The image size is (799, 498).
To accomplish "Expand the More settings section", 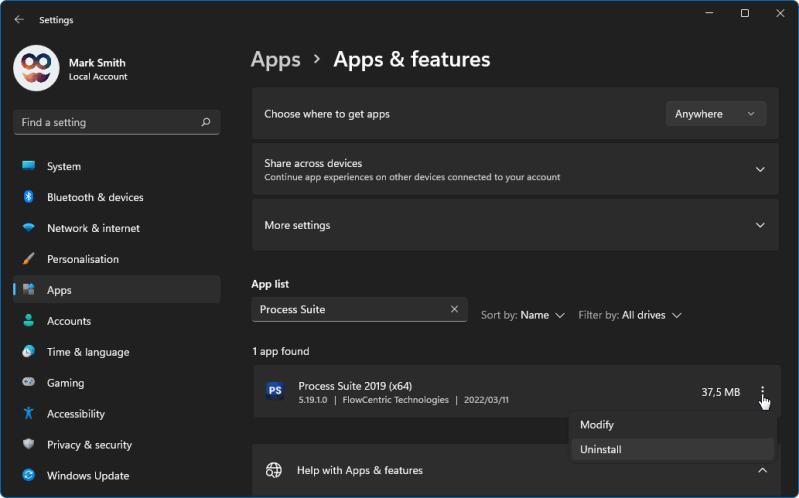I will (x=760, y=225).
